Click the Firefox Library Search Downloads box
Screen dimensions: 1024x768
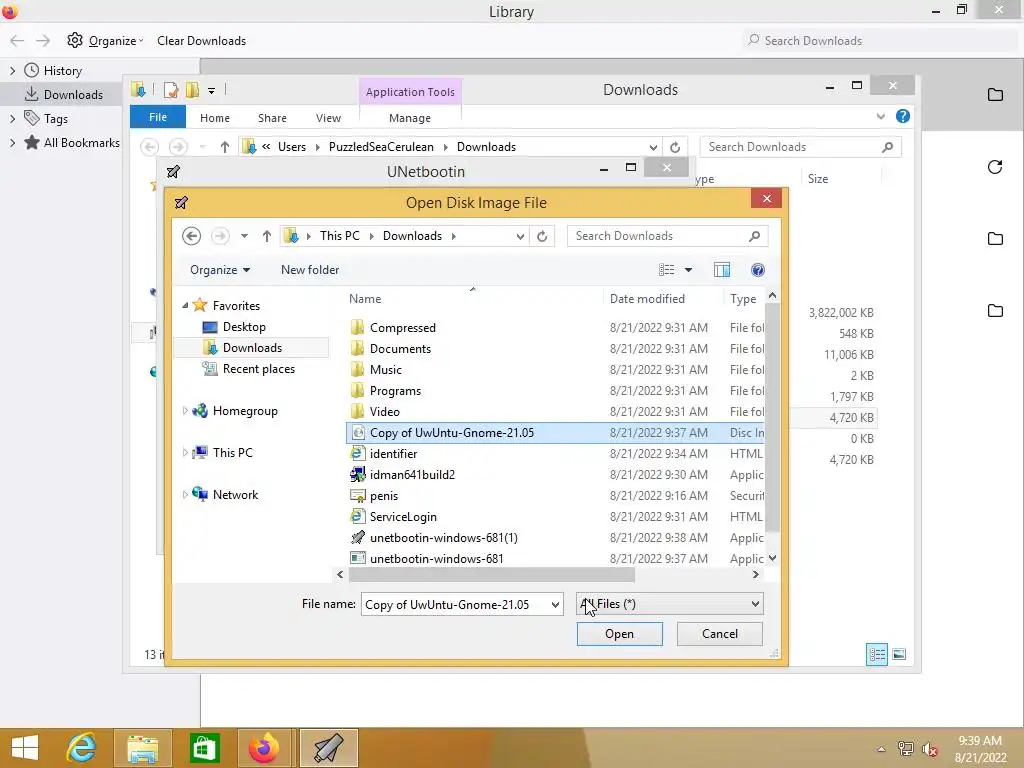tap(882, 40)
